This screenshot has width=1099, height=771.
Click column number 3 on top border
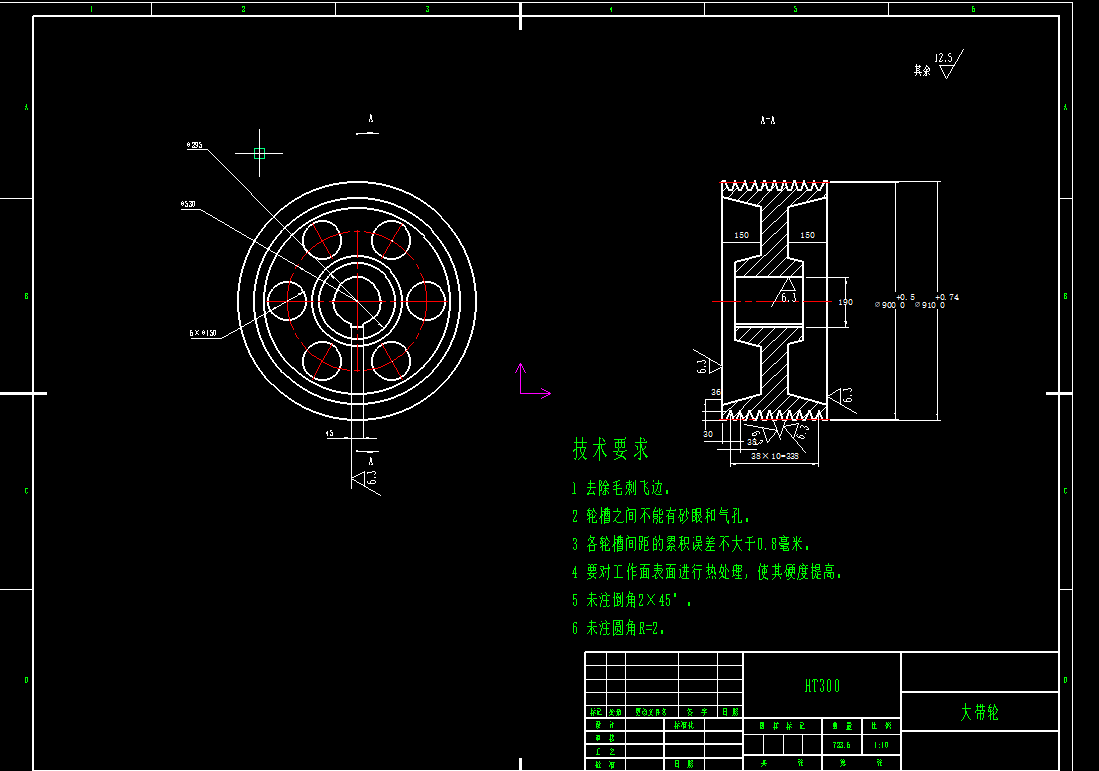[x=428, y=9]
